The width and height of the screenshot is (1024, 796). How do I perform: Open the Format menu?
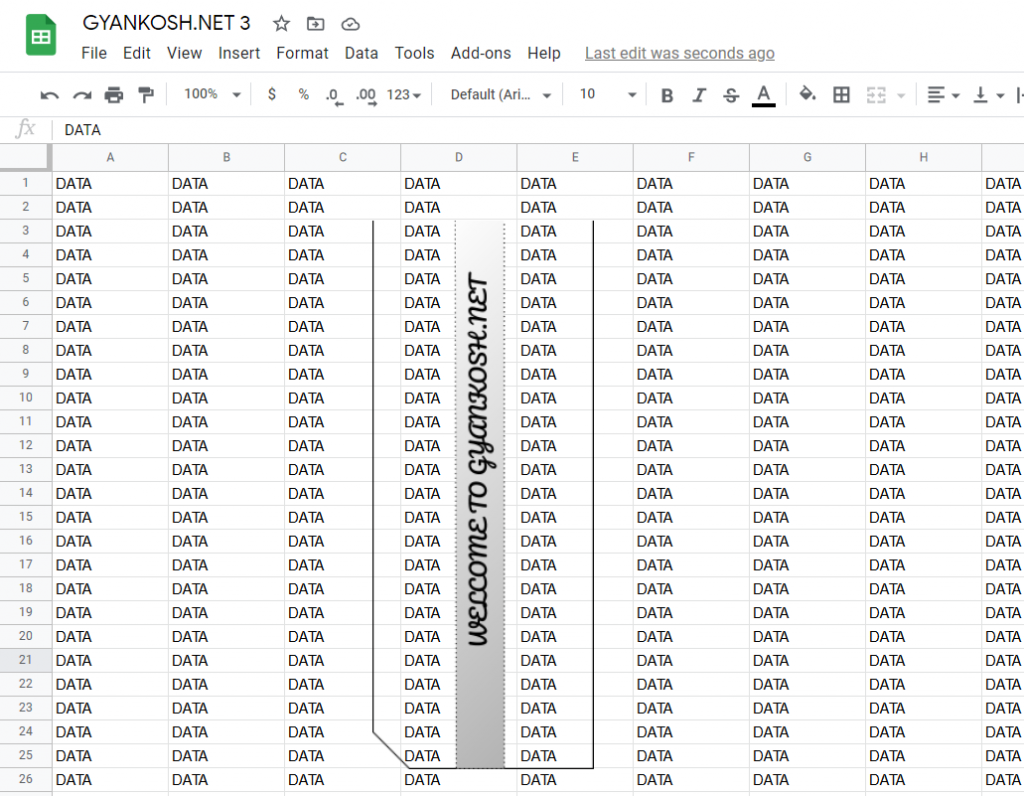(302, 53)
